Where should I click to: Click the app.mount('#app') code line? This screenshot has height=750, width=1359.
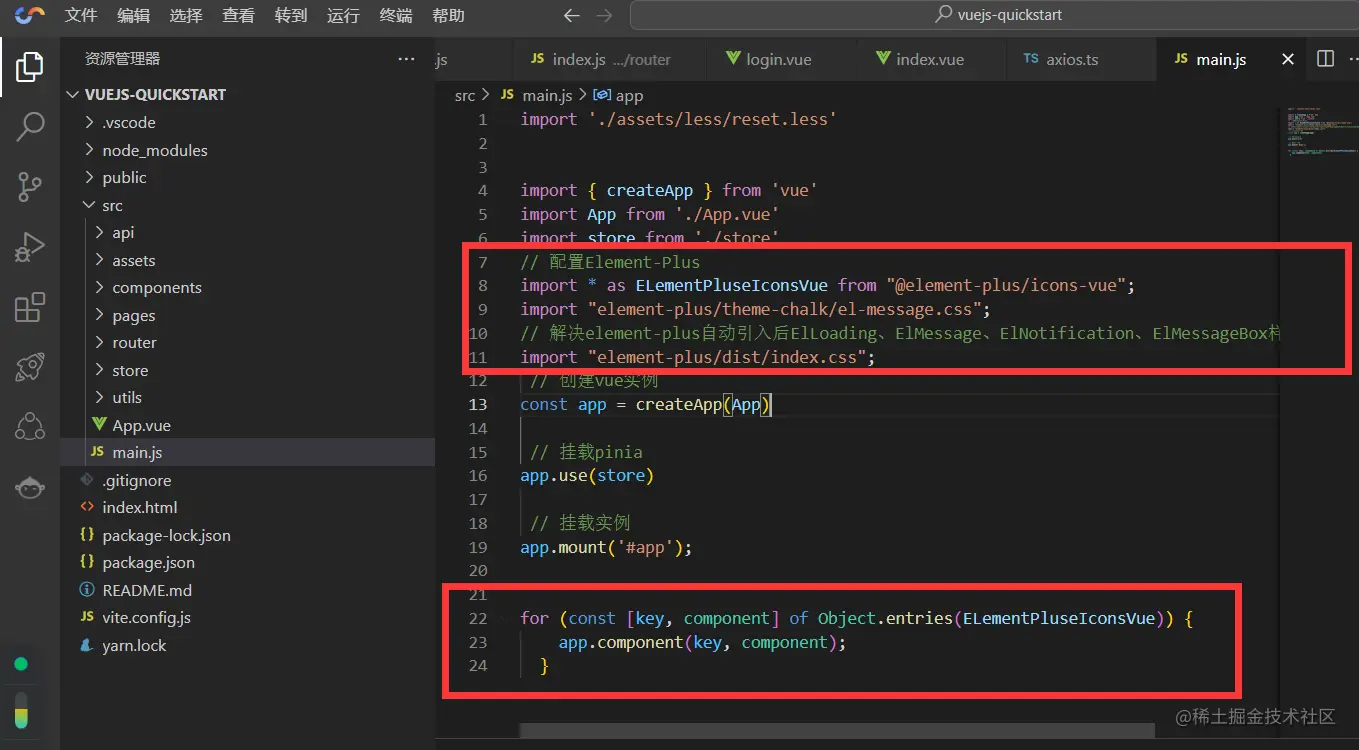click(x=606, y=547)
